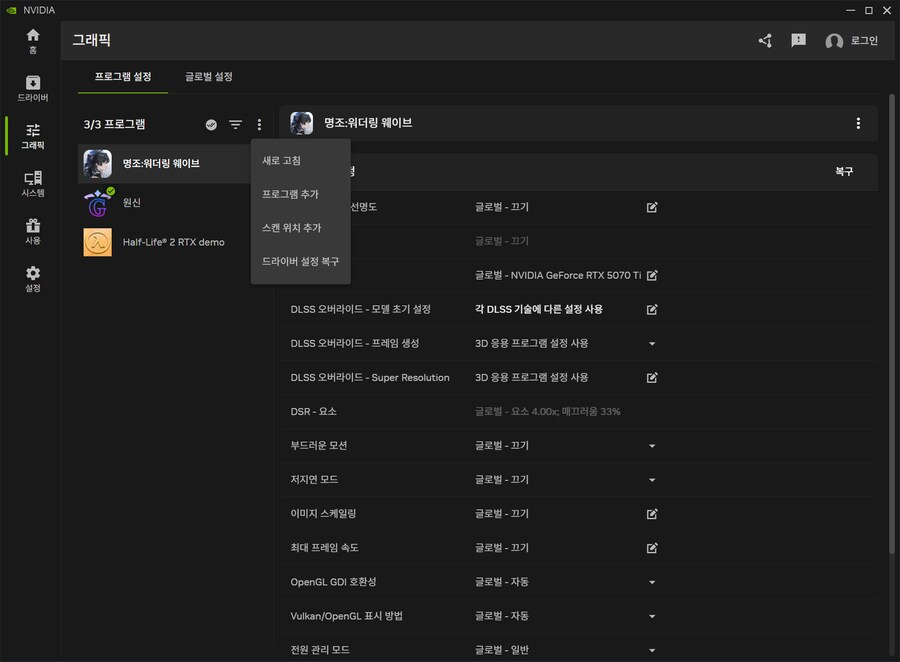Image resolution: width=900 pixels, height=662 pixels.
Task: Click the settings panel vertical scrollbar
Action: (891, 324)
